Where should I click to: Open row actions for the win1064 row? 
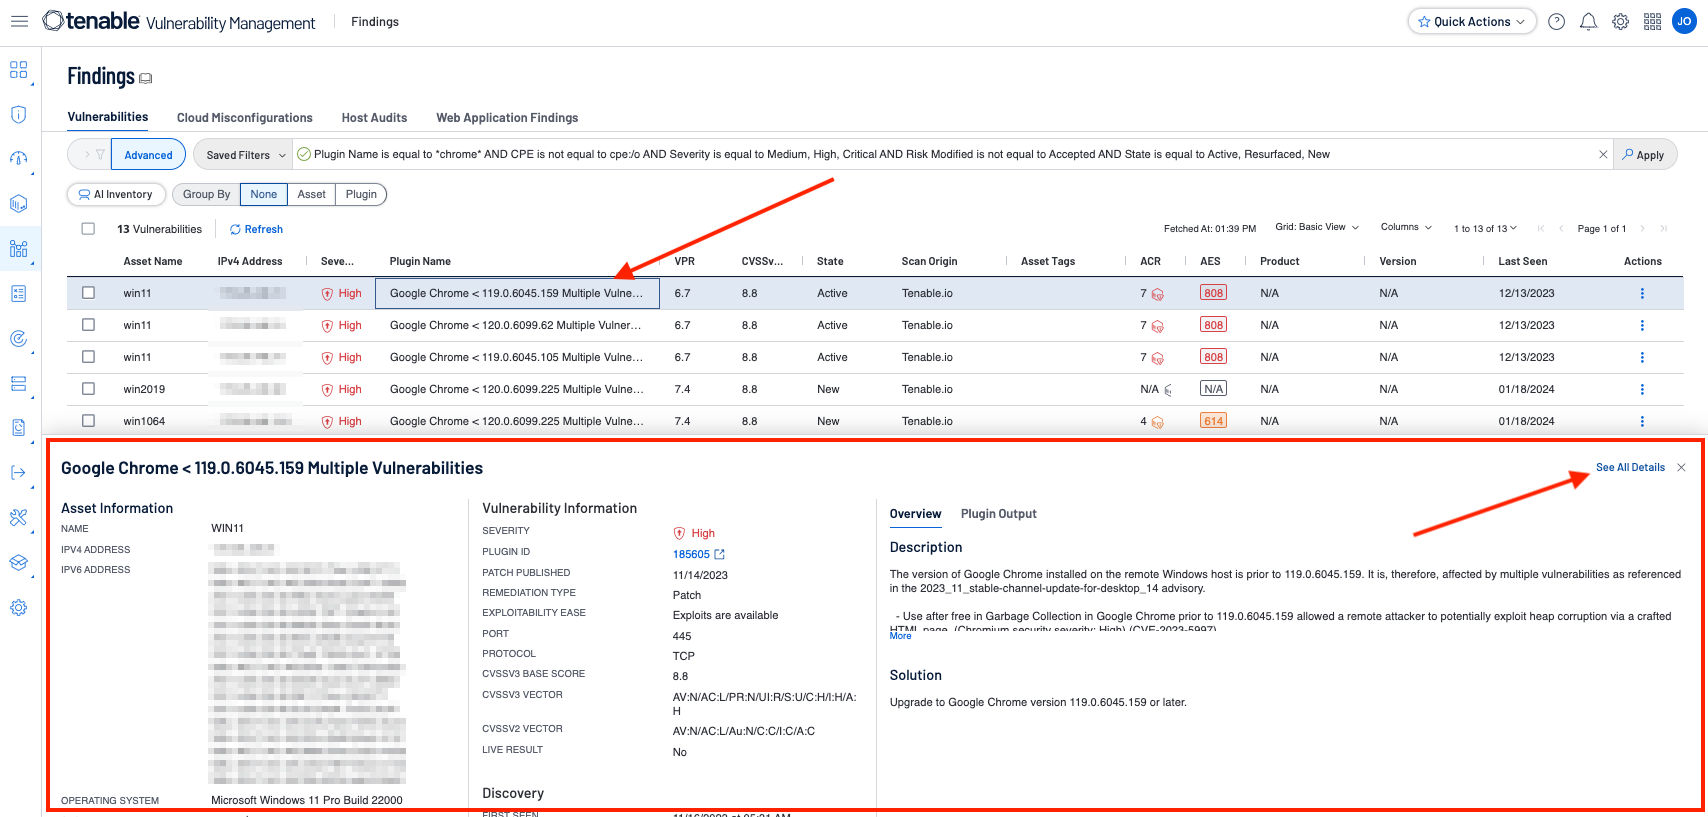[1642, 421]
